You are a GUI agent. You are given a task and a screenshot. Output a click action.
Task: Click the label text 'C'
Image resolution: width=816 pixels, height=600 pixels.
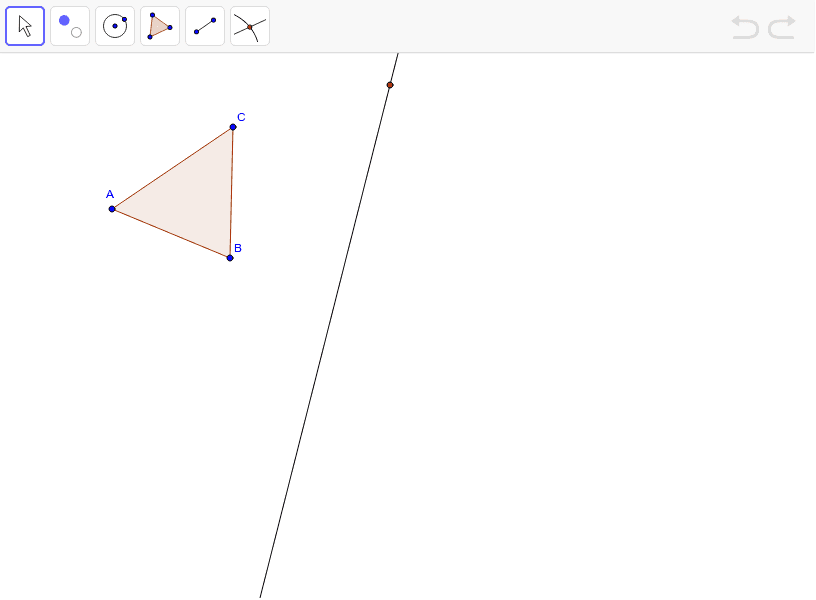pyautogui.click(x=241, y=117)
